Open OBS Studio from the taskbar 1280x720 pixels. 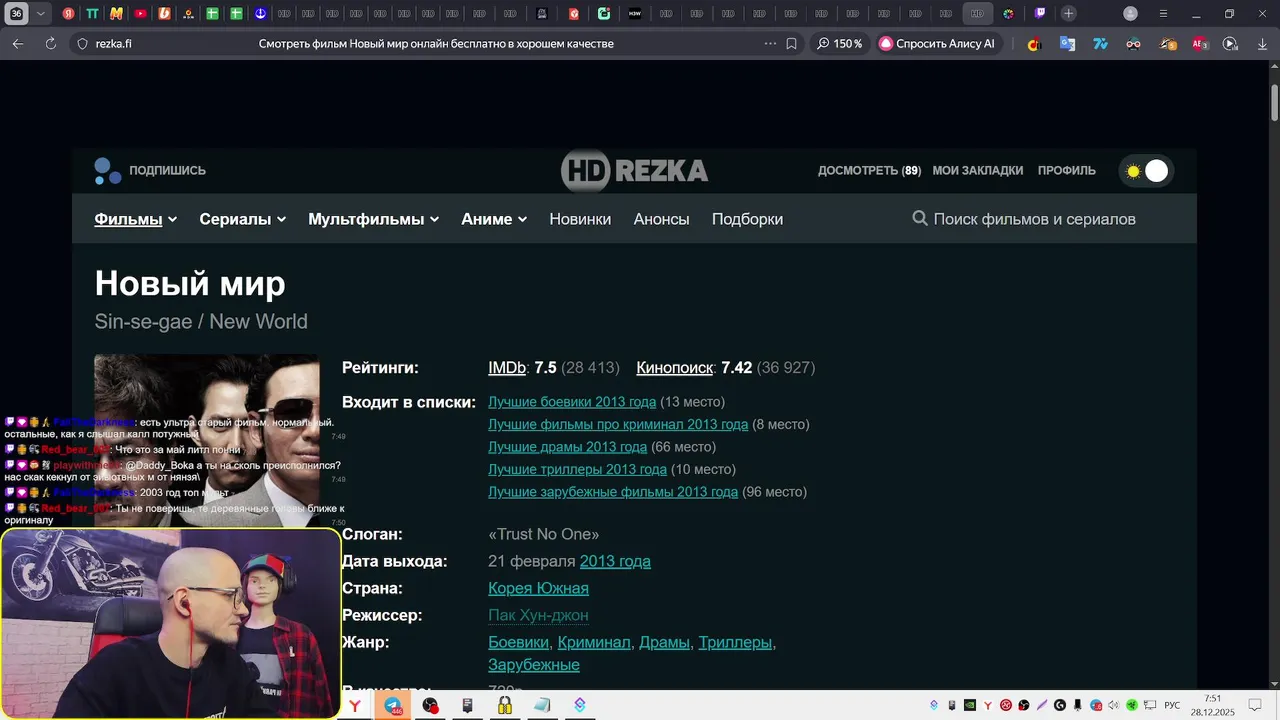tap(430, 706)
